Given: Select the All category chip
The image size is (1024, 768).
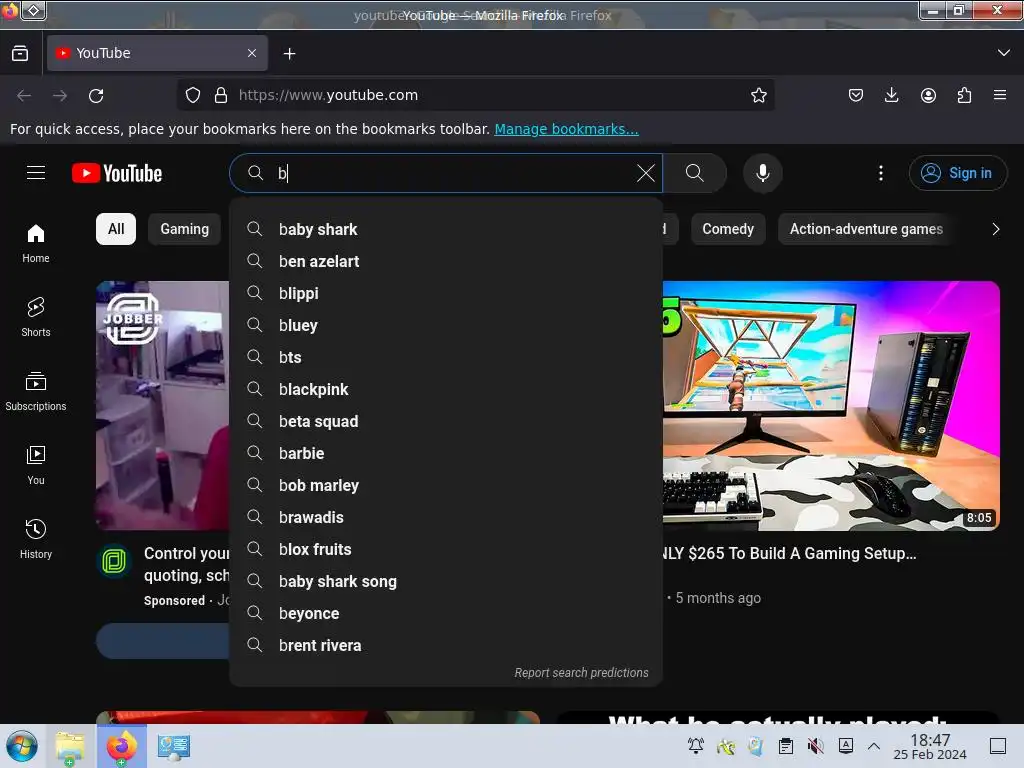Looking at the screenshot, I should click(x=116, y=229).
